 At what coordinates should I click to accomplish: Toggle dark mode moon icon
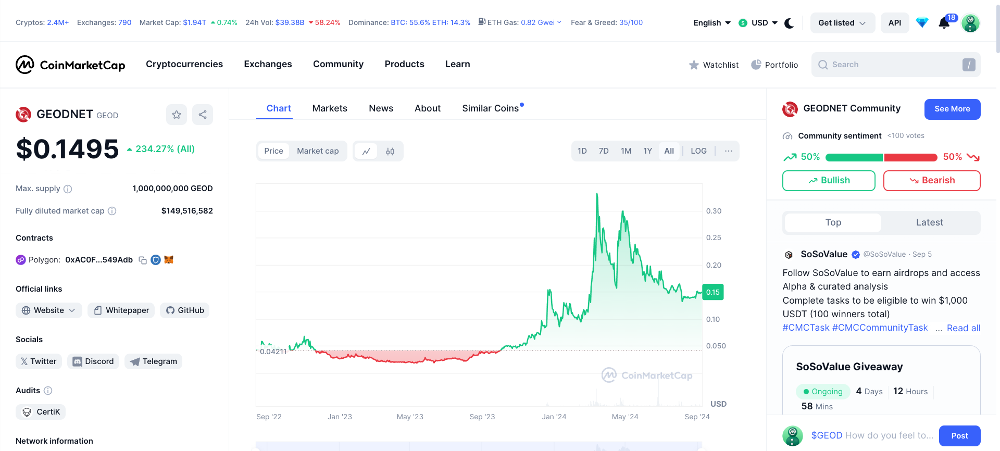click(790, 23)
